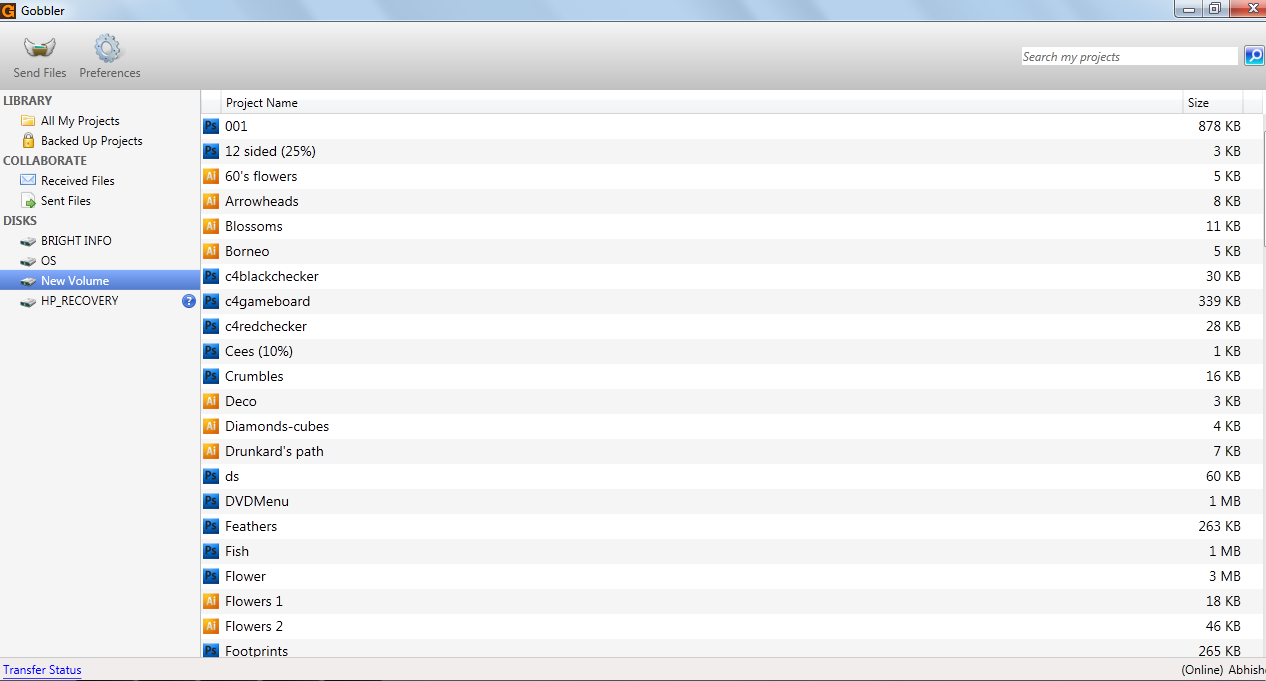Click the Illustrator icon next to Blossoms
The image size is (1266, 681).
(211, 226)
